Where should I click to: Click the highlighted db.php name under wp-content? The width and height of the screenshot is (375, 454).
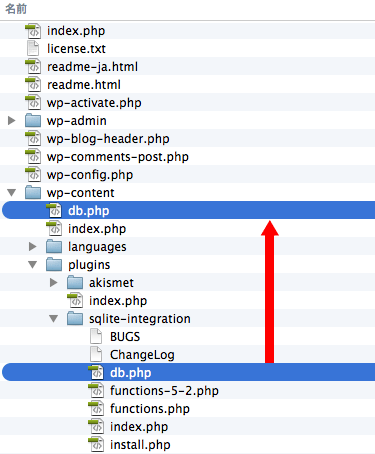(x=89, y=211)
